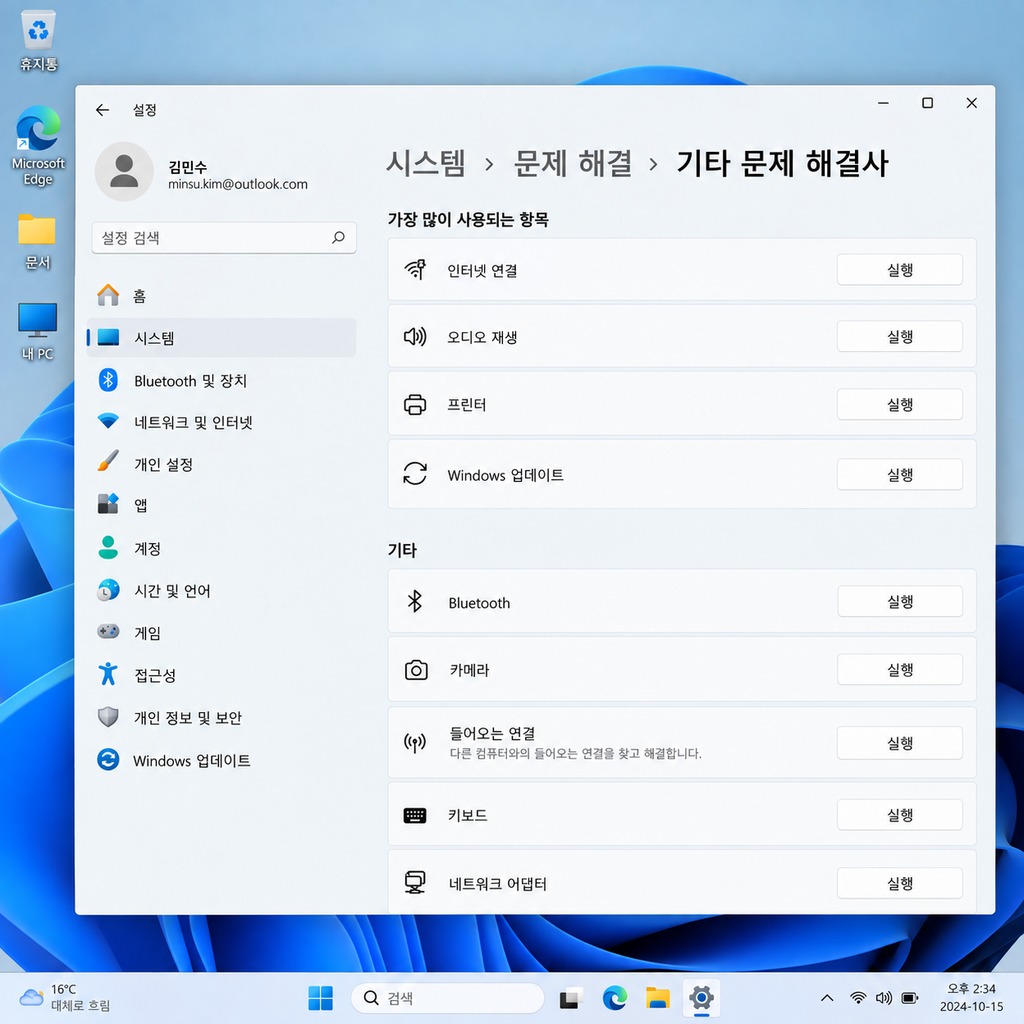The image size is (1024, 1024).
Task: Open 개인 설정 page
Action: [221, 464]
